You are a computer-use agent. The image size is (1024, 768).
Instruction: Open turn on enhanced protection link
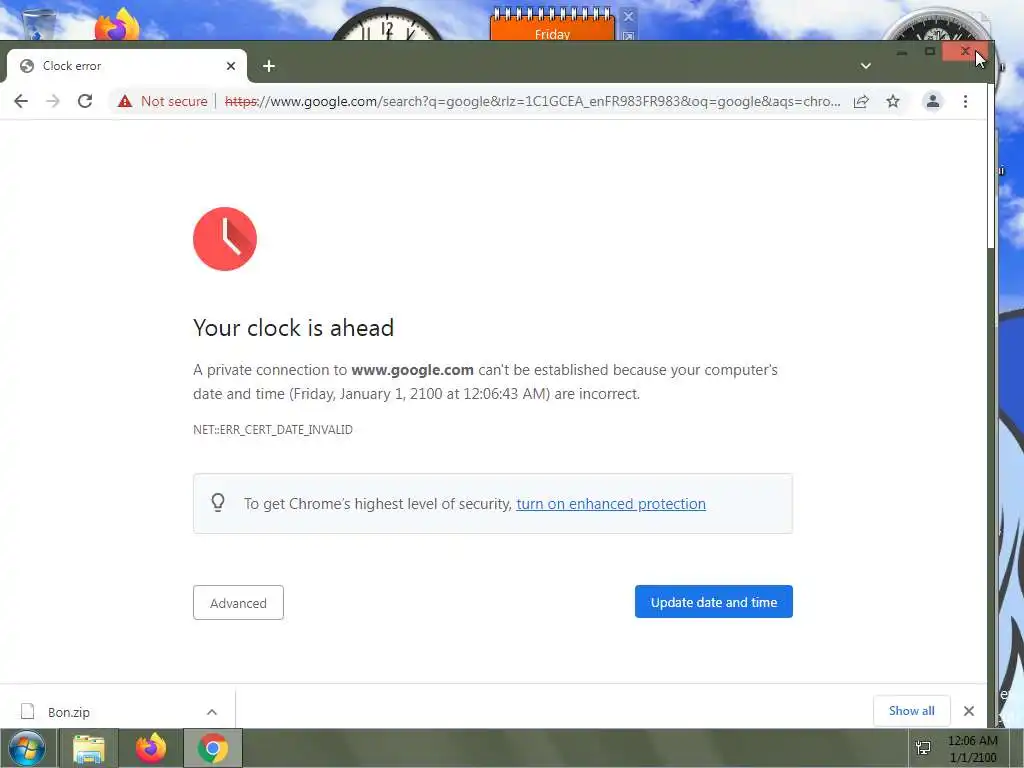pyautogui.click(x=611, y=504)
